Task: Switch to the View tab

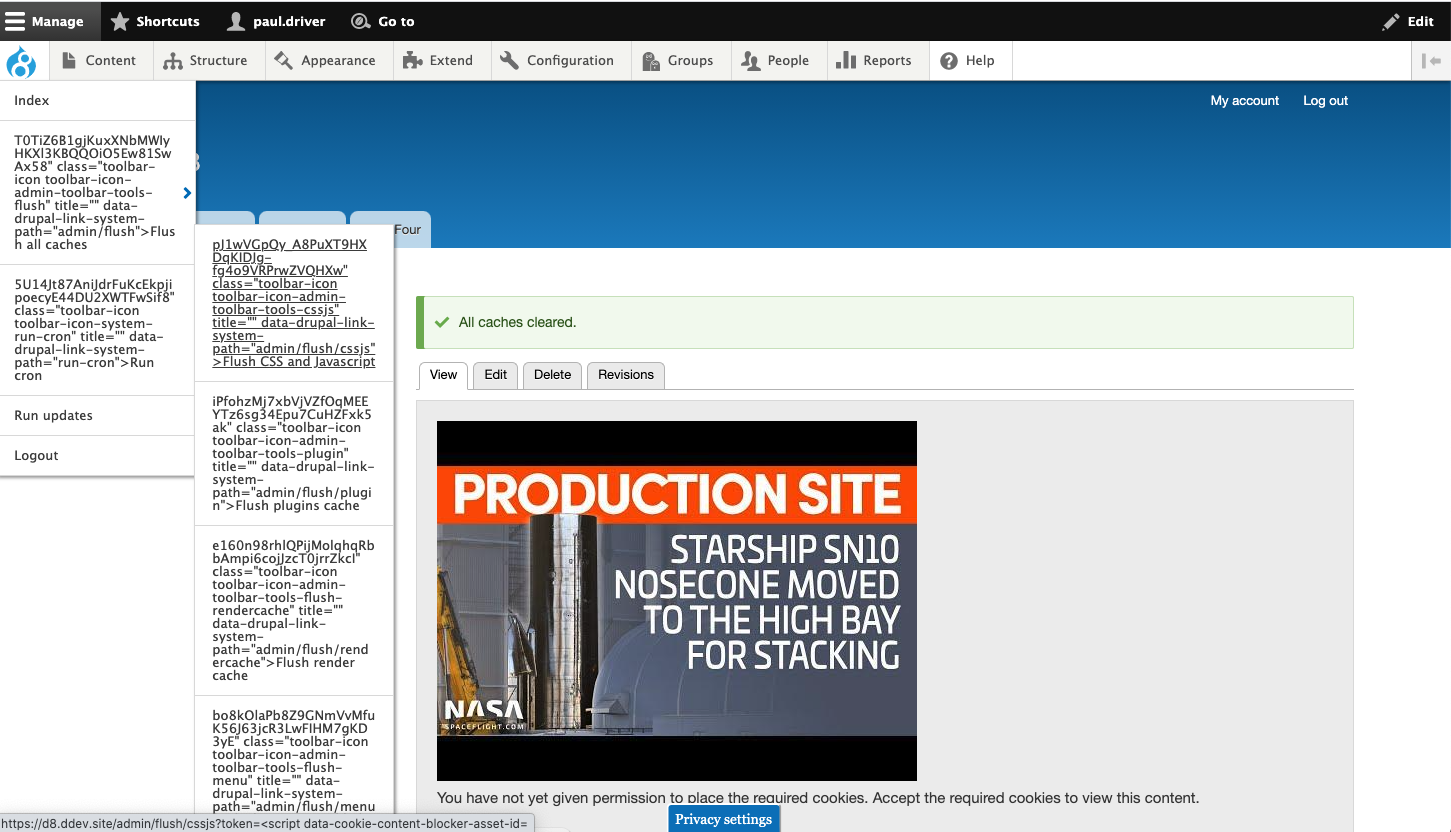Action: coord(443,375)
